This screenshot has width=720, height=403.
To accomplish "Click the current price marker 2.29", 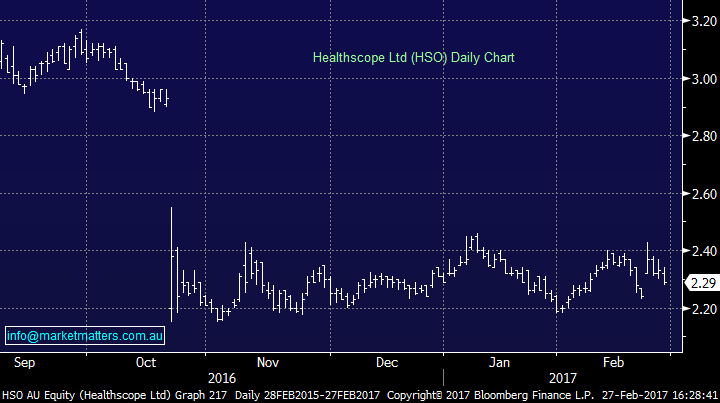I will (703, 283).
